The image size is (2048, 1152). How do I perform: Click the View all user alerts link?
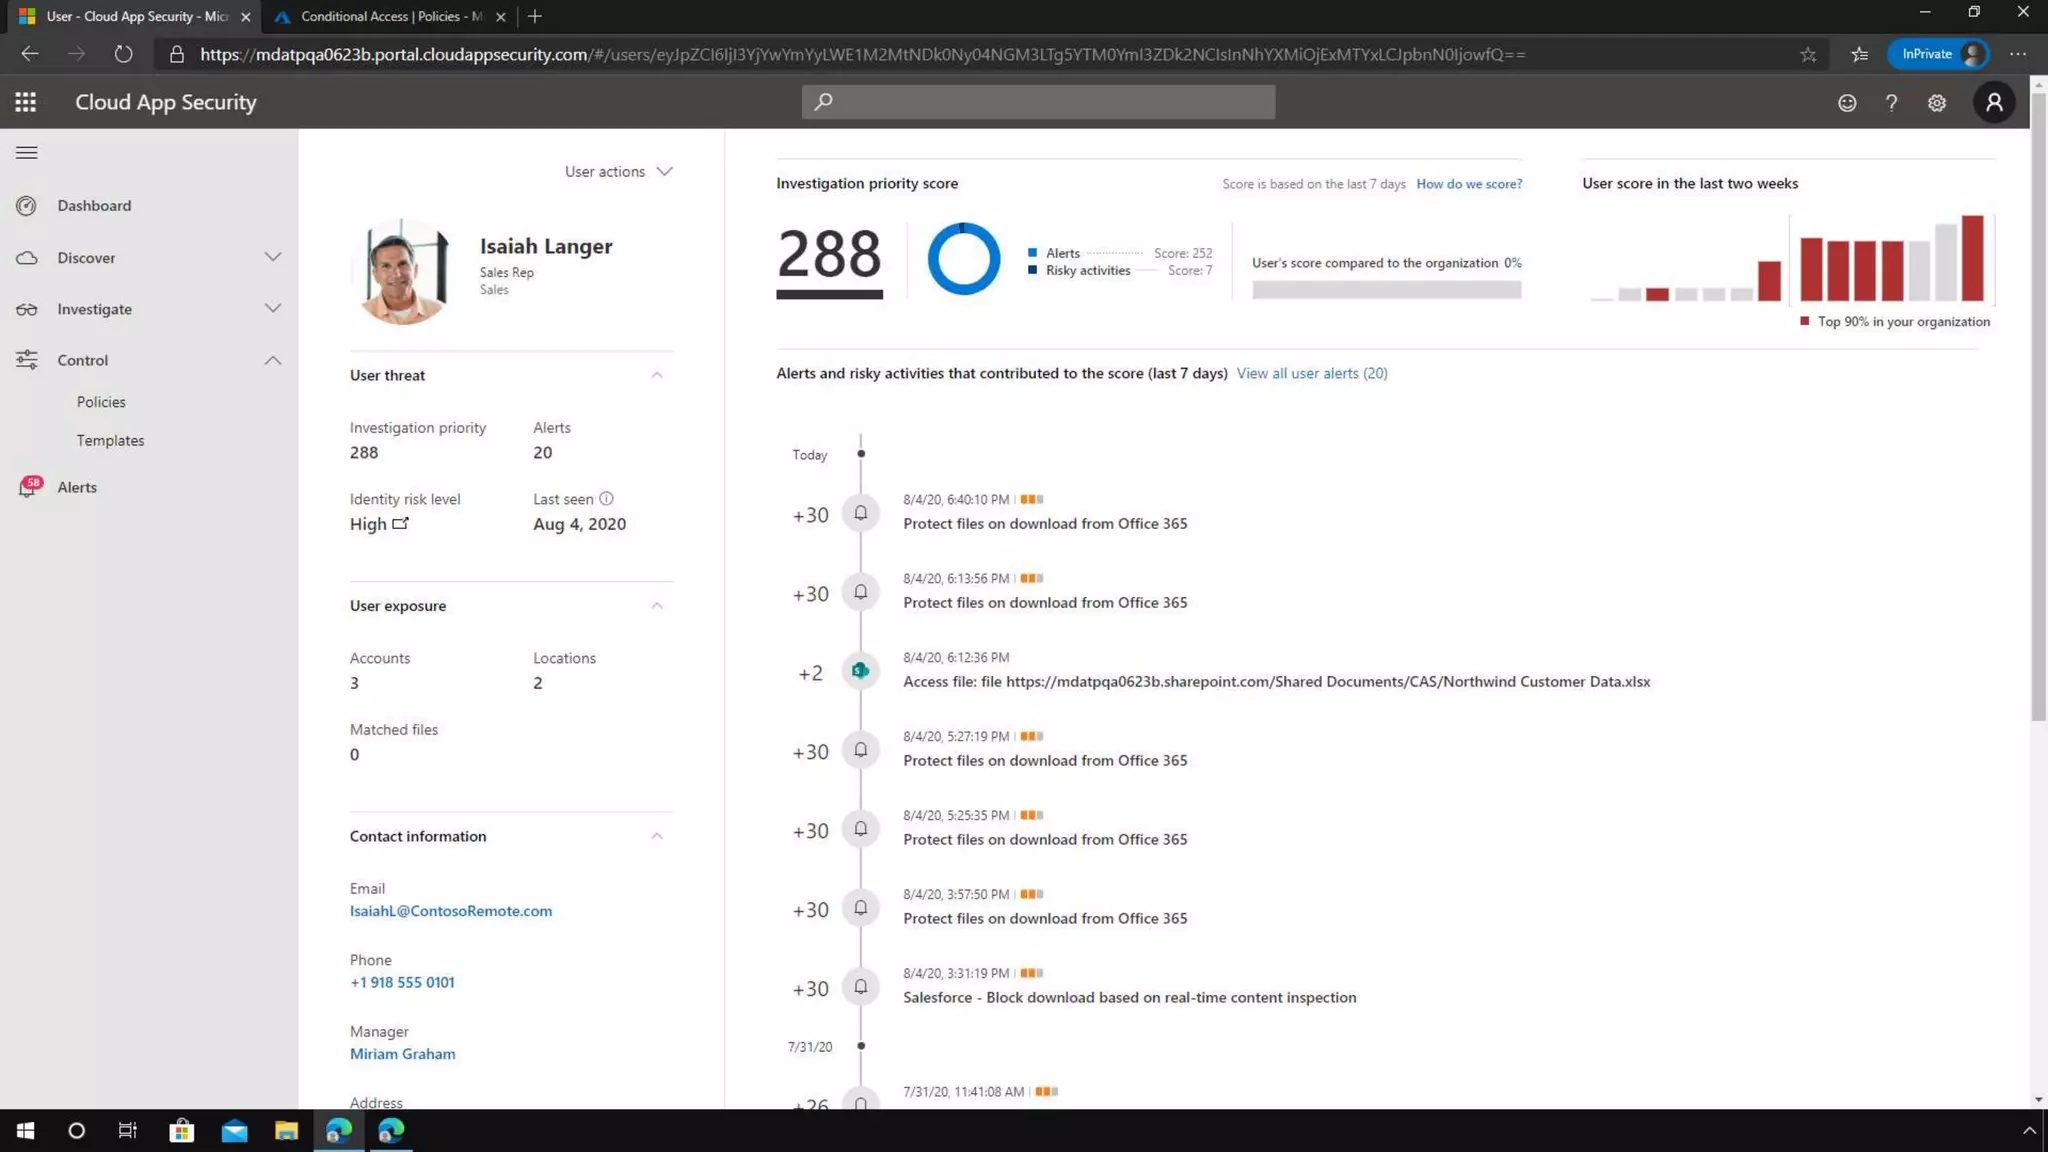pos(1311,373)
